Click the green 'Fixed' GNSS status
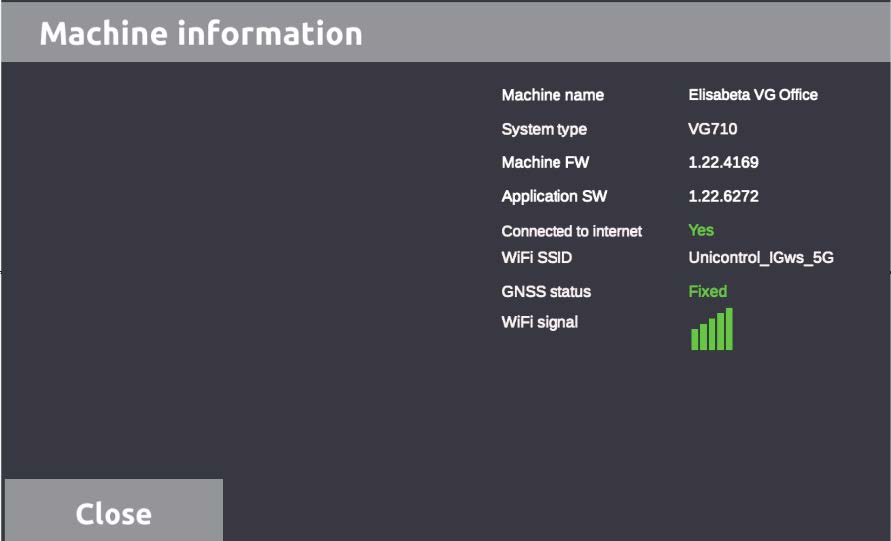Screen dimensions: 891x541 tap(707, 292)
